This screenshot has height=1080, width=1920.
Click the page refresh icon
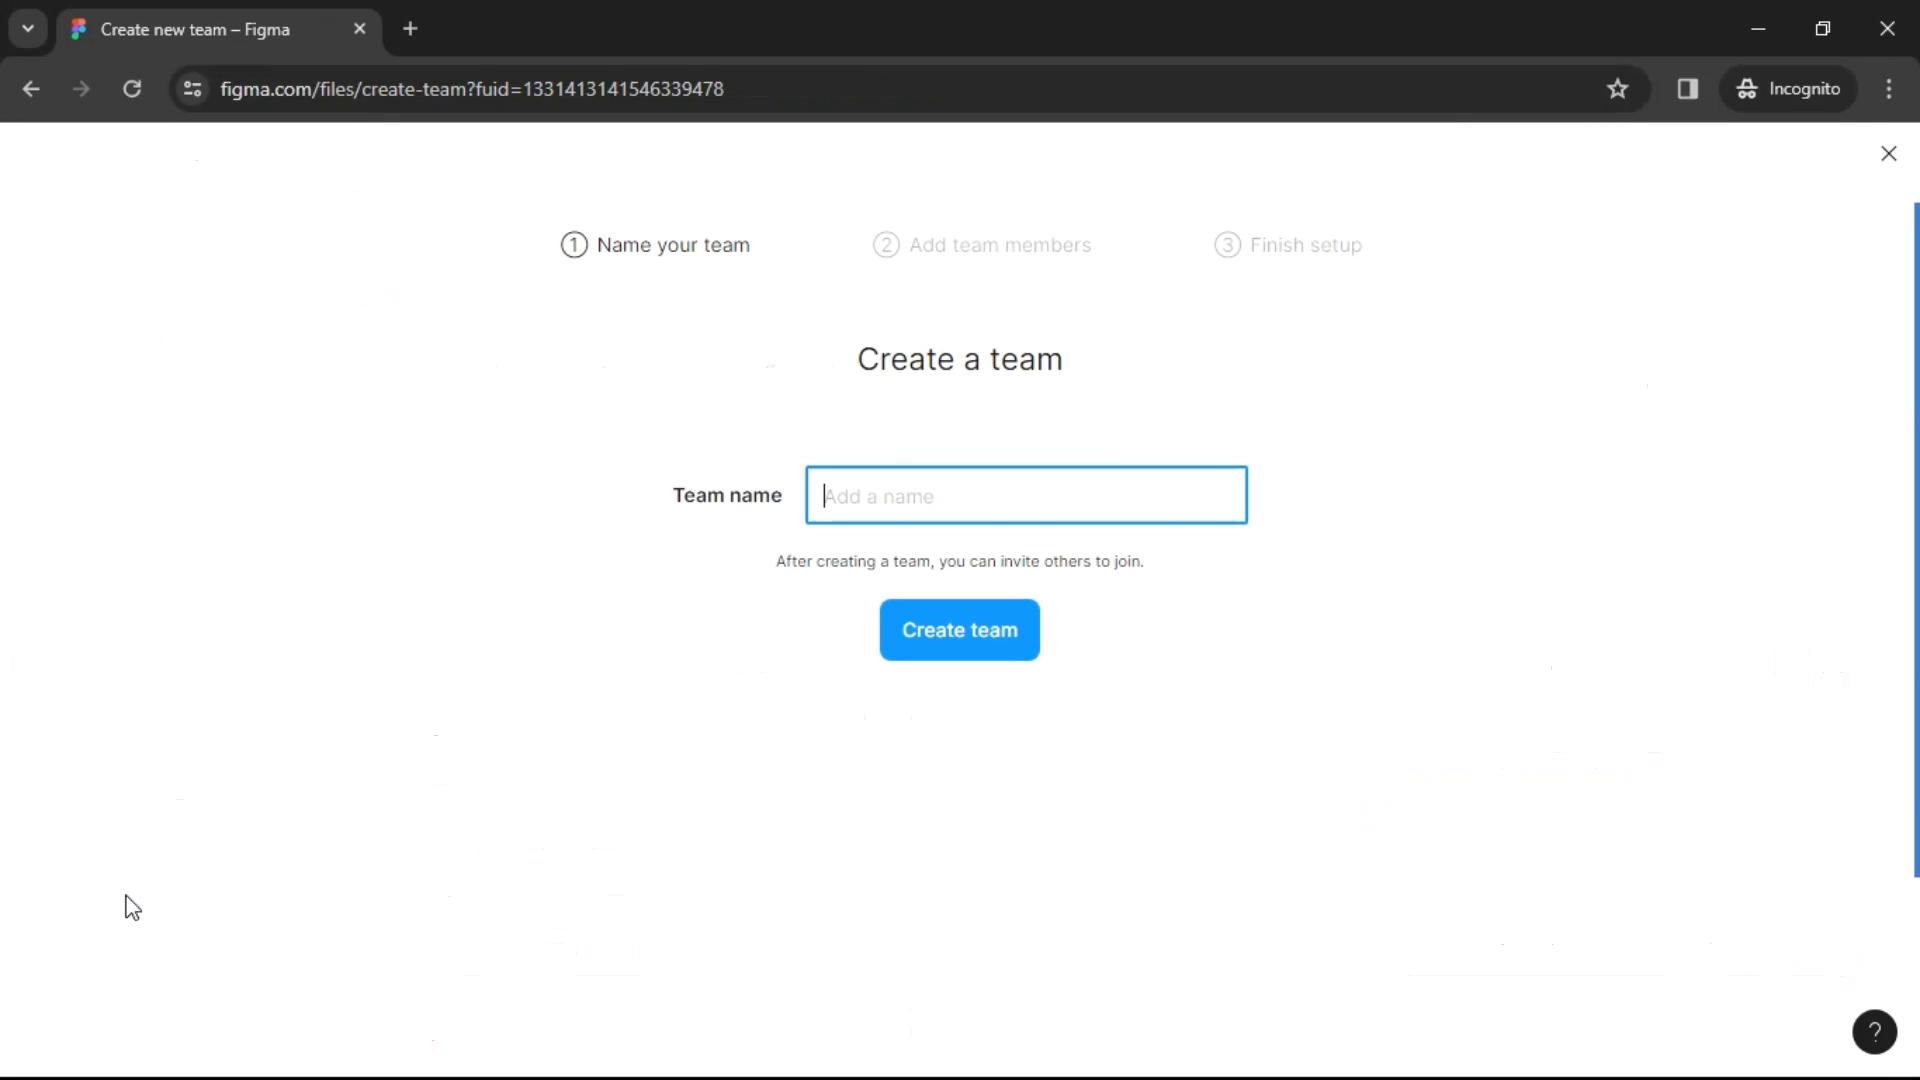[131, 88]
